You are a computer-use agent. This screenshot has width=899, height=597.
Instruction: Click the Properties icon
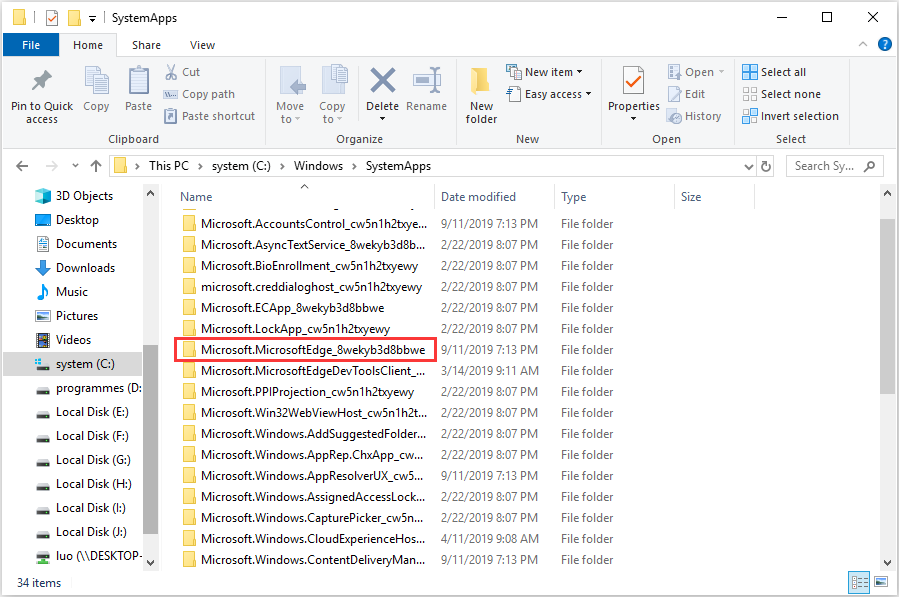tap(634, 81)
